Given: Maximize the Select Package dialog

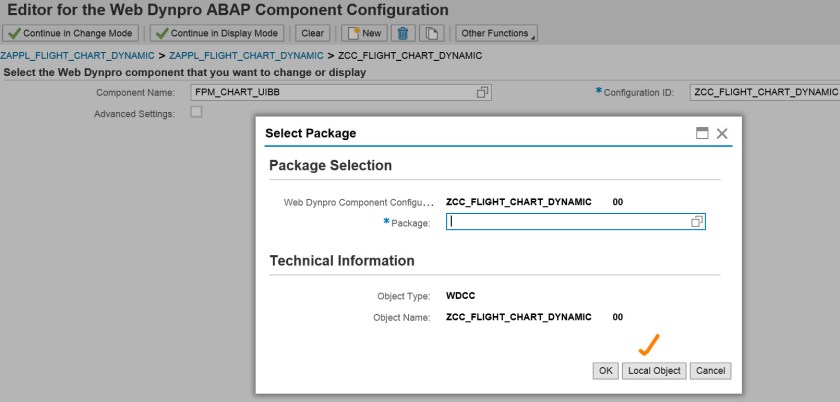Looking at the screenshot, I should pos(702,133).
